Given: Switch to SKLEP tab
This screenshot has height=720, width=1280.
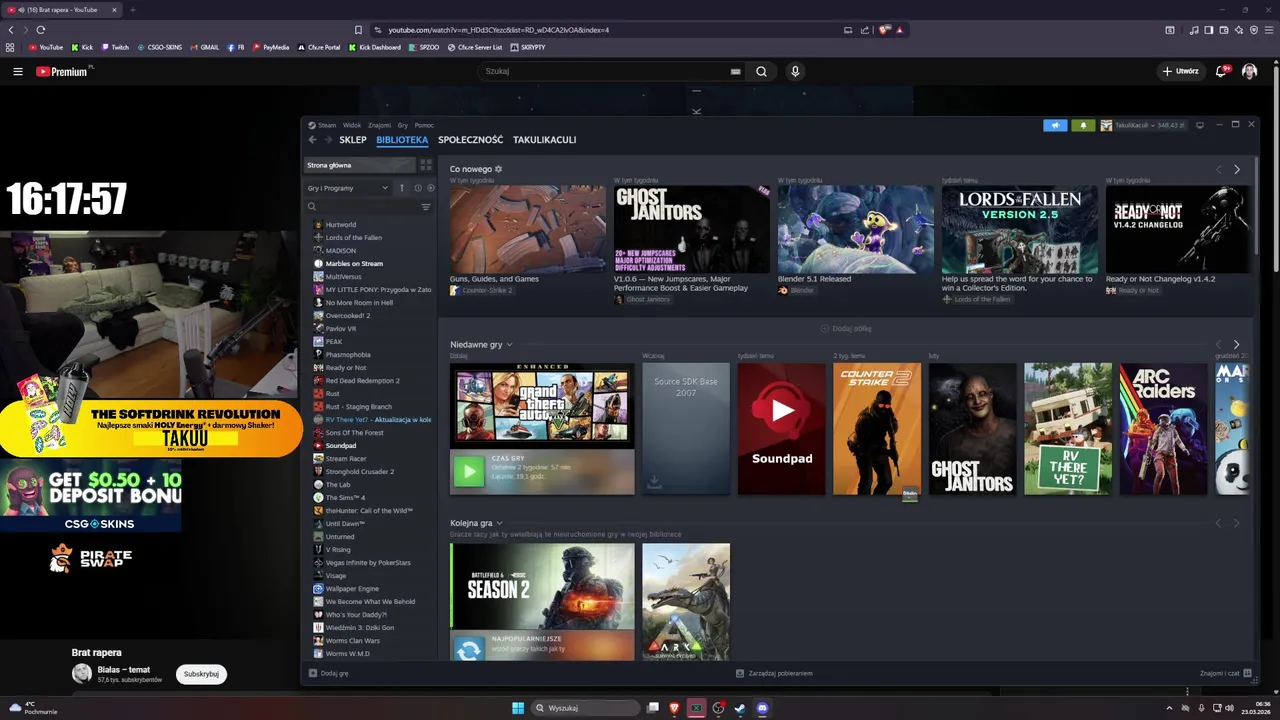Looking at the screenshot, I should (353, 140).
